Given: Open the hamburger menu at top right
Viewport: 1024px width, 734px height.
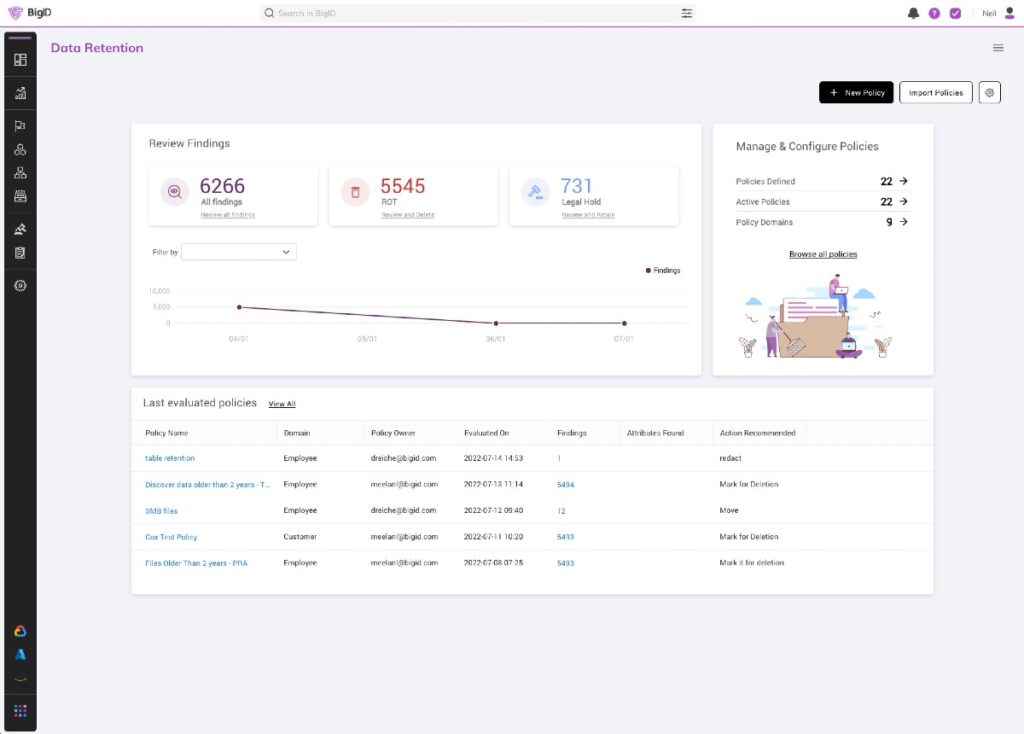Looking at the screenshot, I should tap(998, 48).
